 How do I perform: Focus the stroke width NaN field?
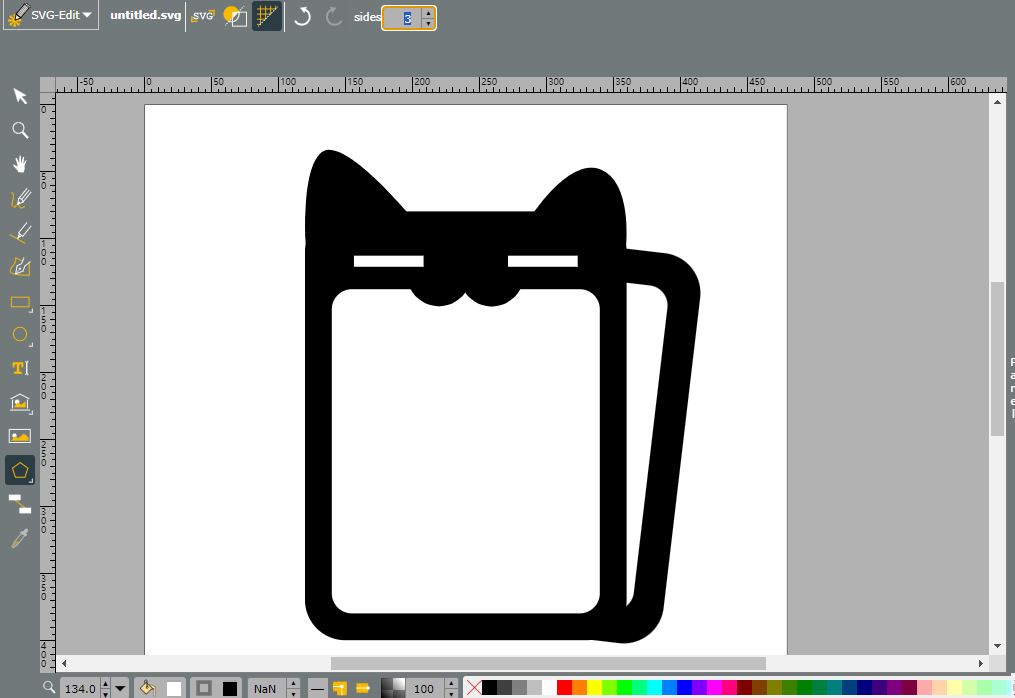(267, 688)
